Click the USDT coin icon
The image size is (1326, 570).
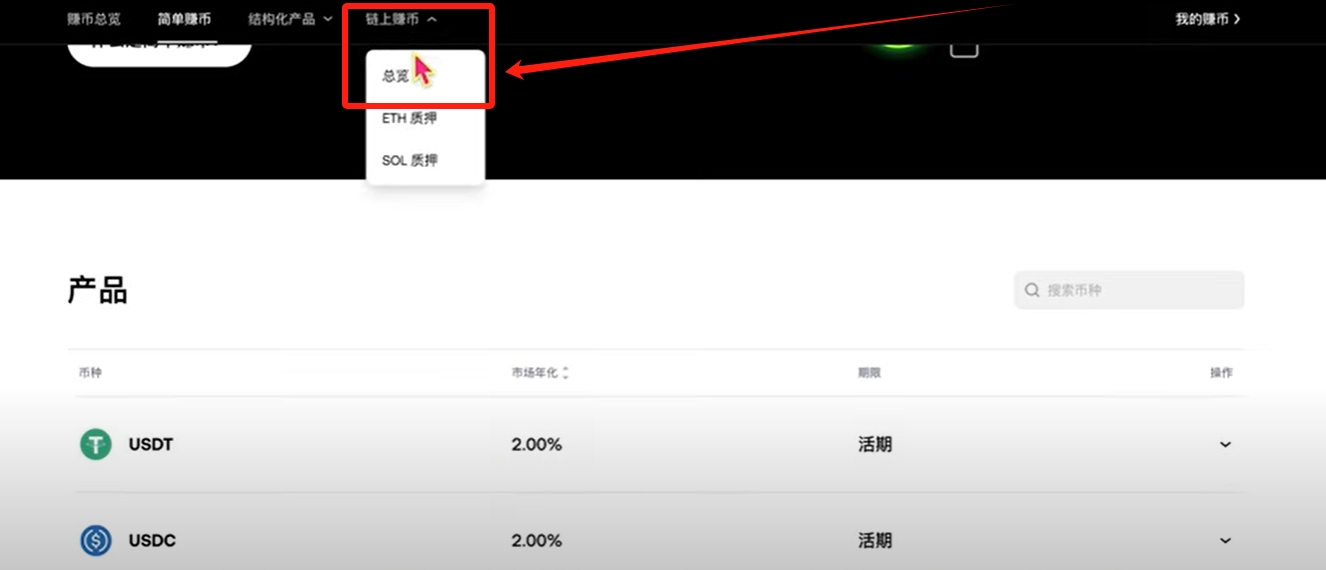pyautogui.click(x=96, y=444)
